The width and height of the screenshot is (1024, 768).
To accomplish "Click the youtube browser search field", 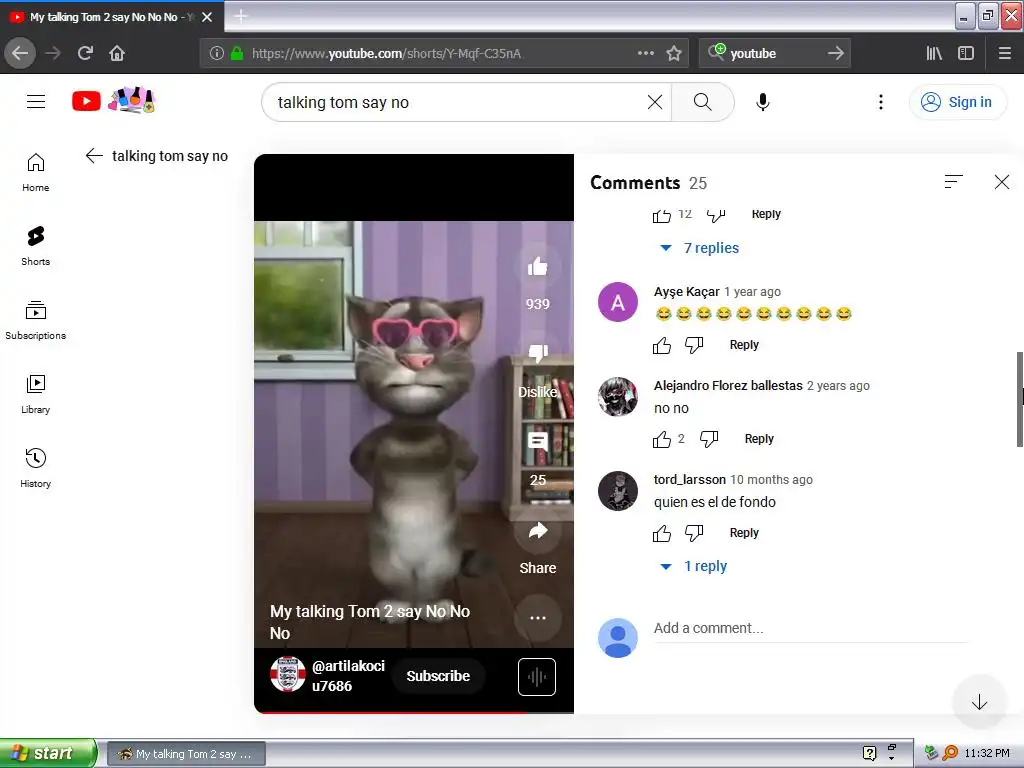I will pyautogui.click(x=774, y=53).
